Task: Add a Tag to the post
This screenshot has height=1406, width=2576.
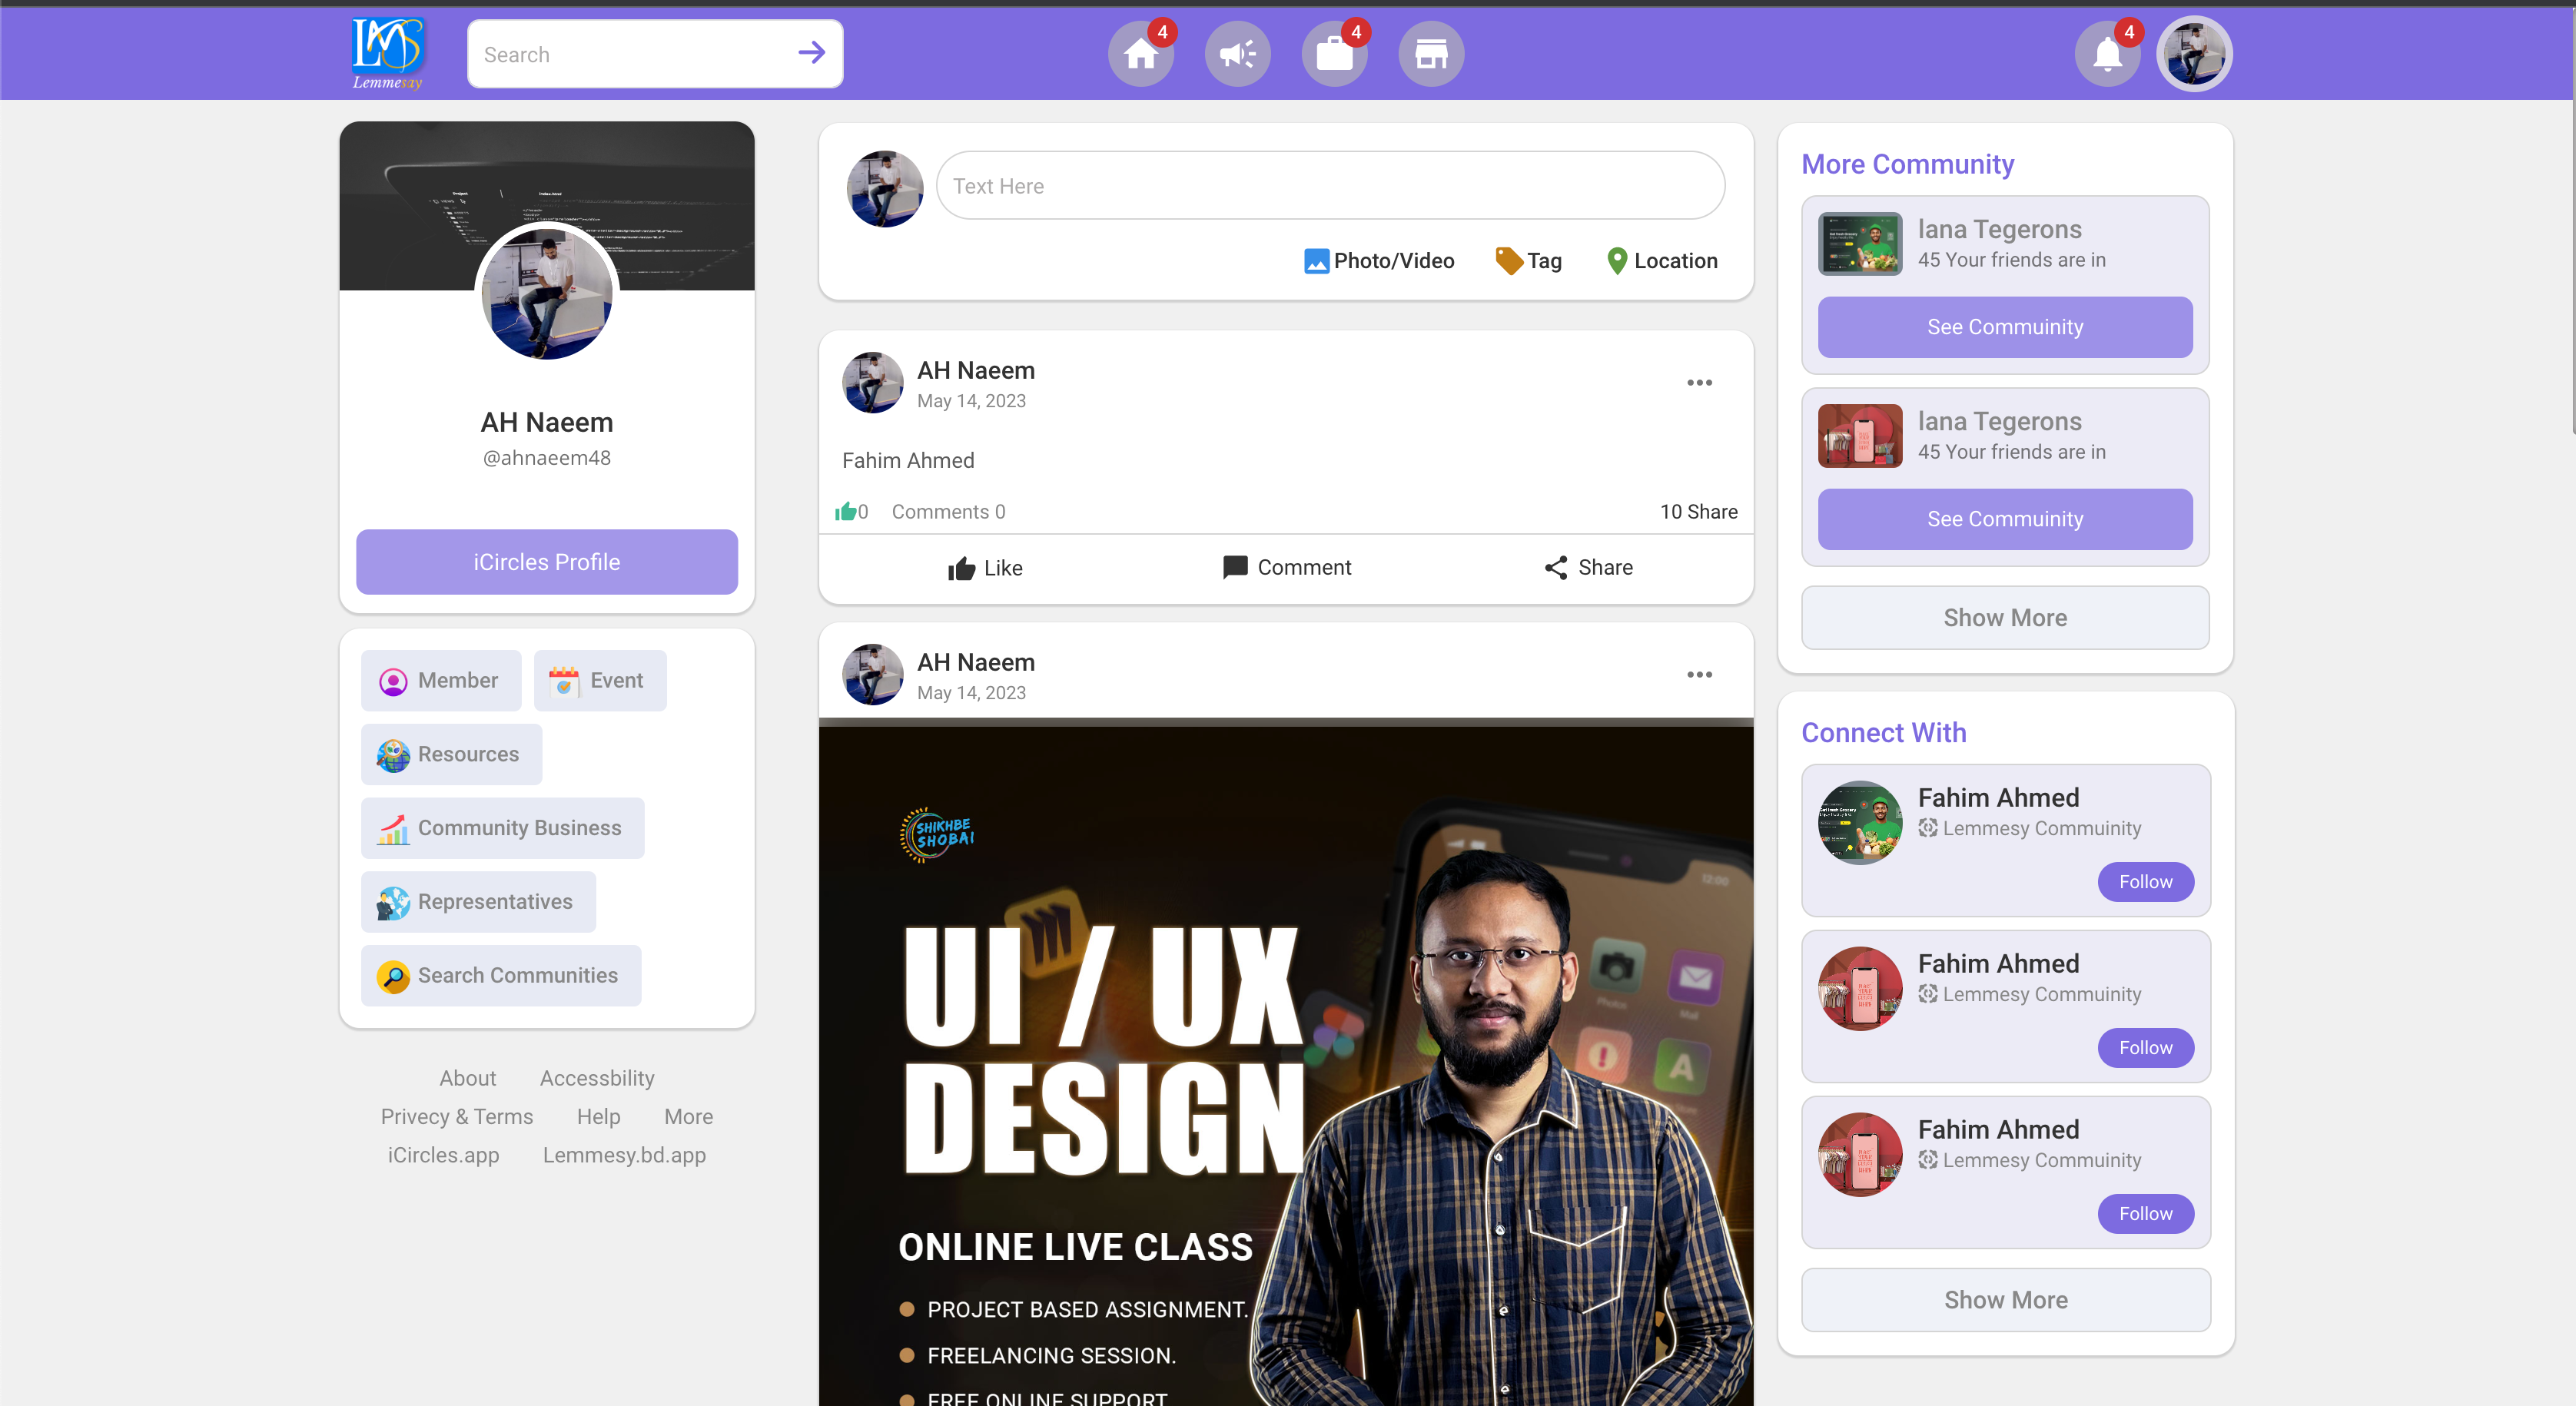Action: 1528,261
